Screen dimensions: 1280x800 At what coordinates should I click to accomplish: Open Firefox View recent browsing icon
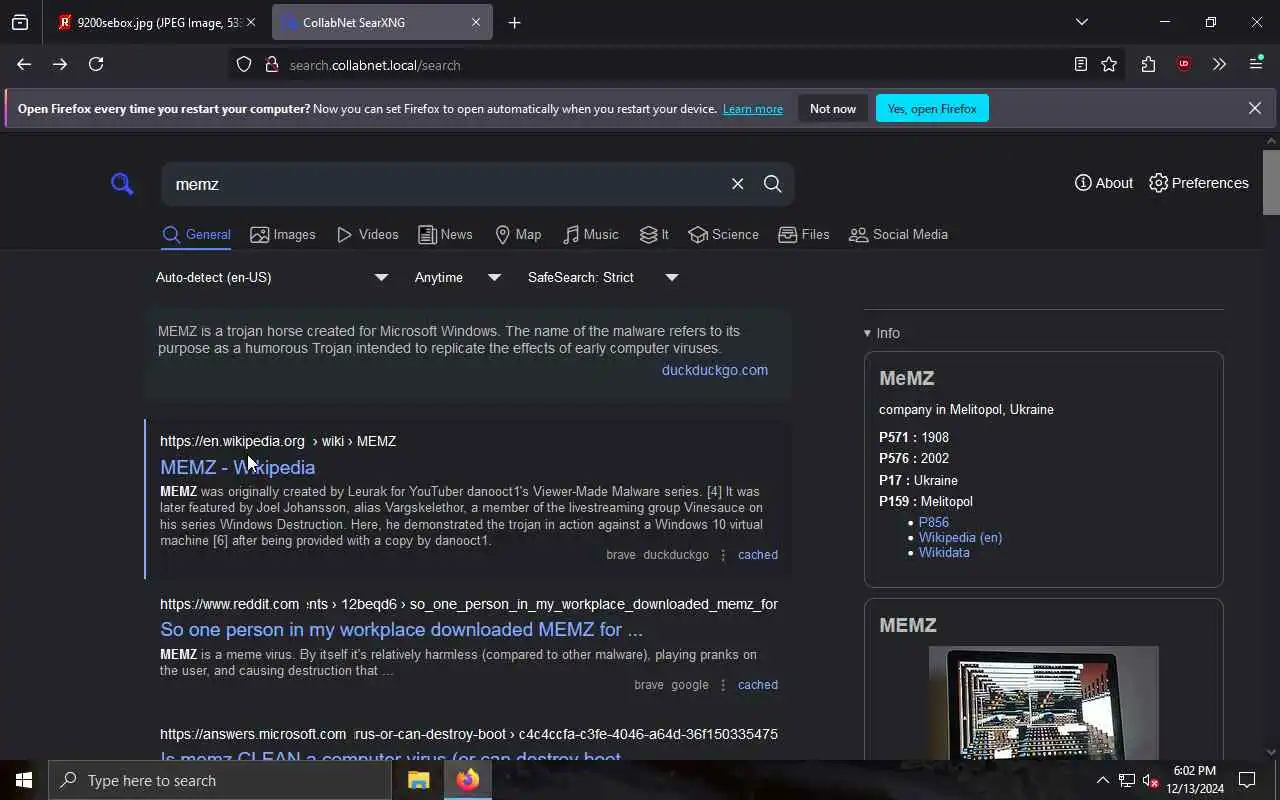(20, 22)
